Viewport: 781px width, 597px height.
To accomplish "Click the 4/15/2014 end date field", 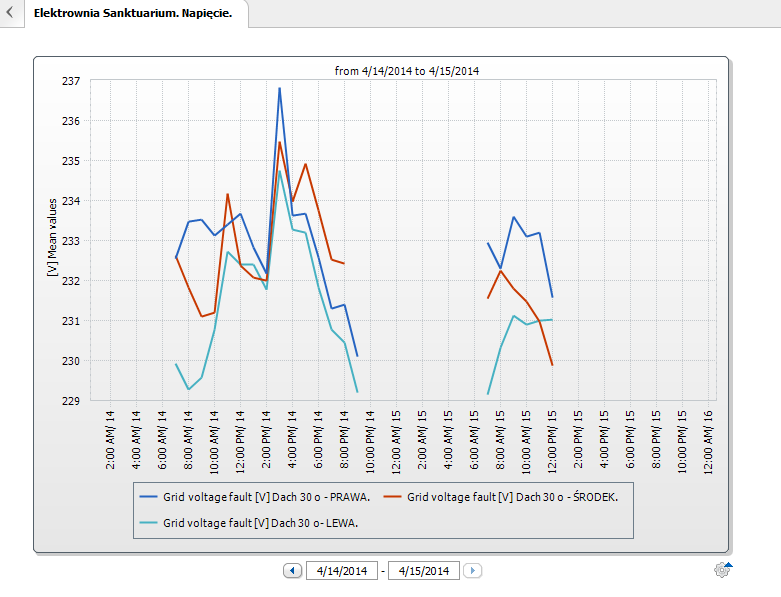I will [x=424, y=571].
